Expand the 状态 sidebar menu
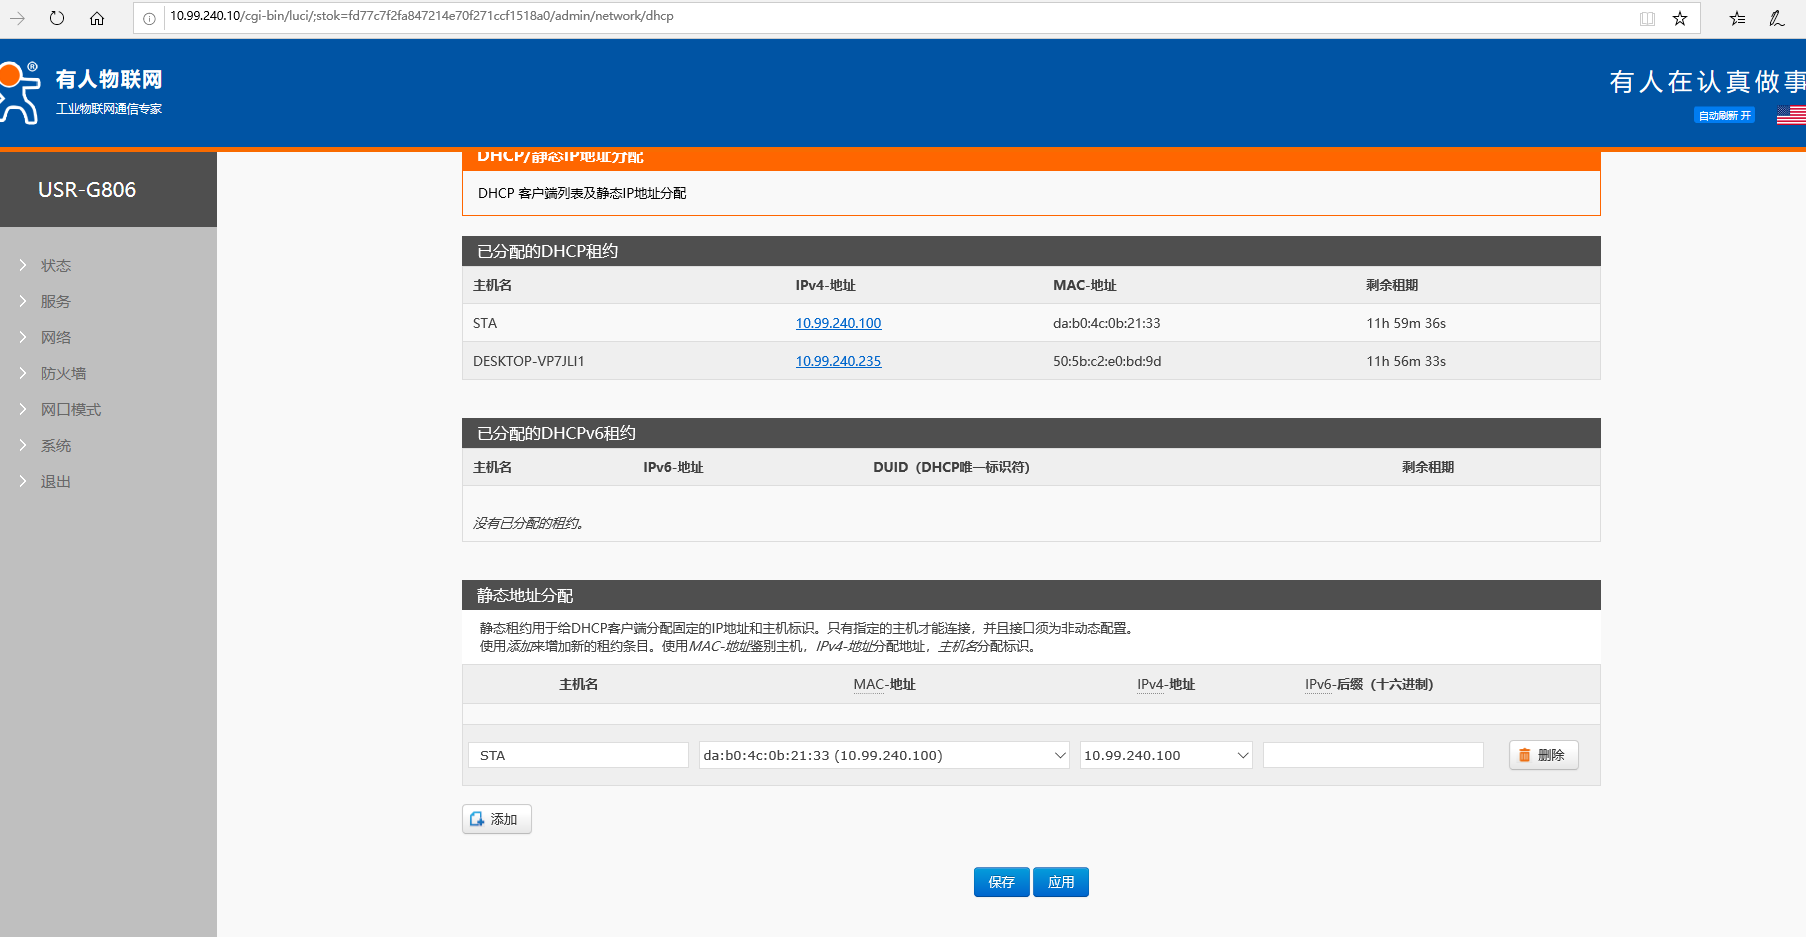 pyautogui.click(x=56, y=266)
